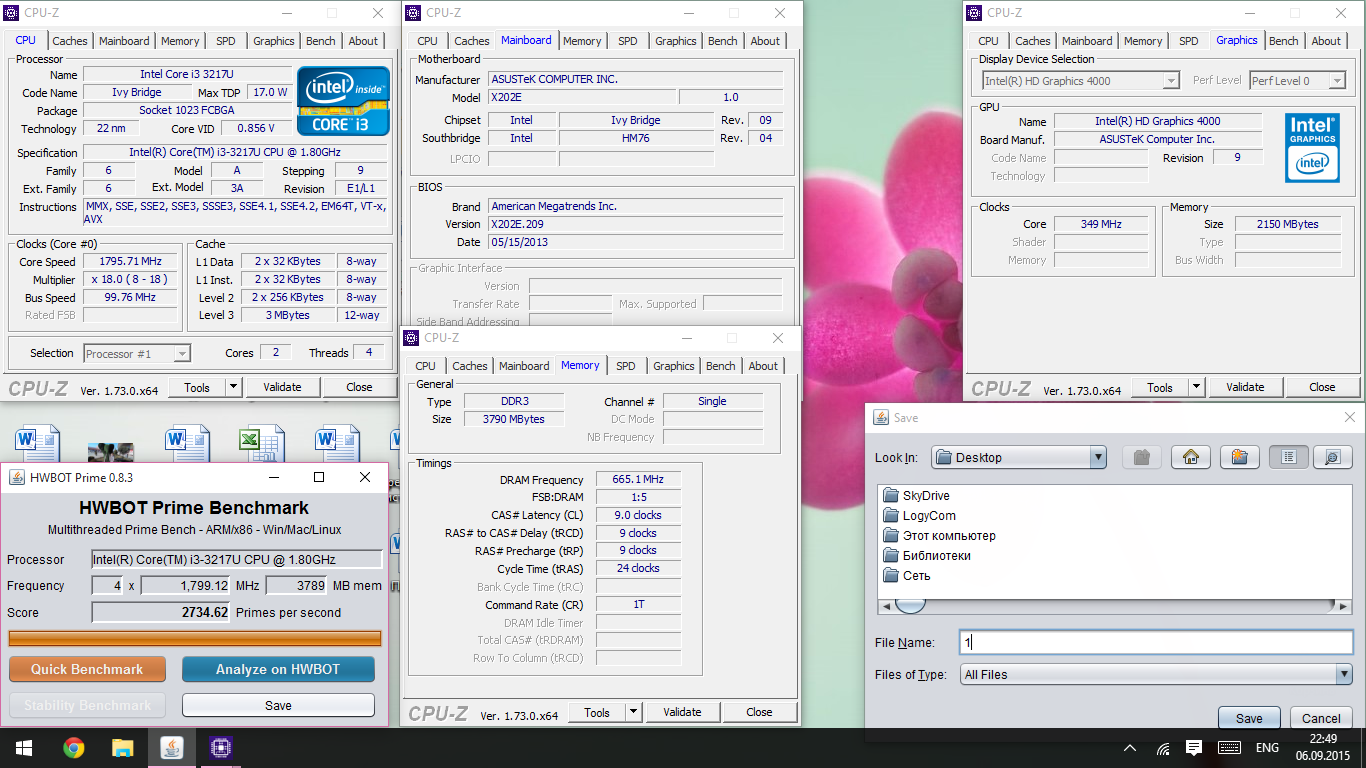Click Analyze on HWBOT button
The image size is (1366, 768).
pos(278,669)
